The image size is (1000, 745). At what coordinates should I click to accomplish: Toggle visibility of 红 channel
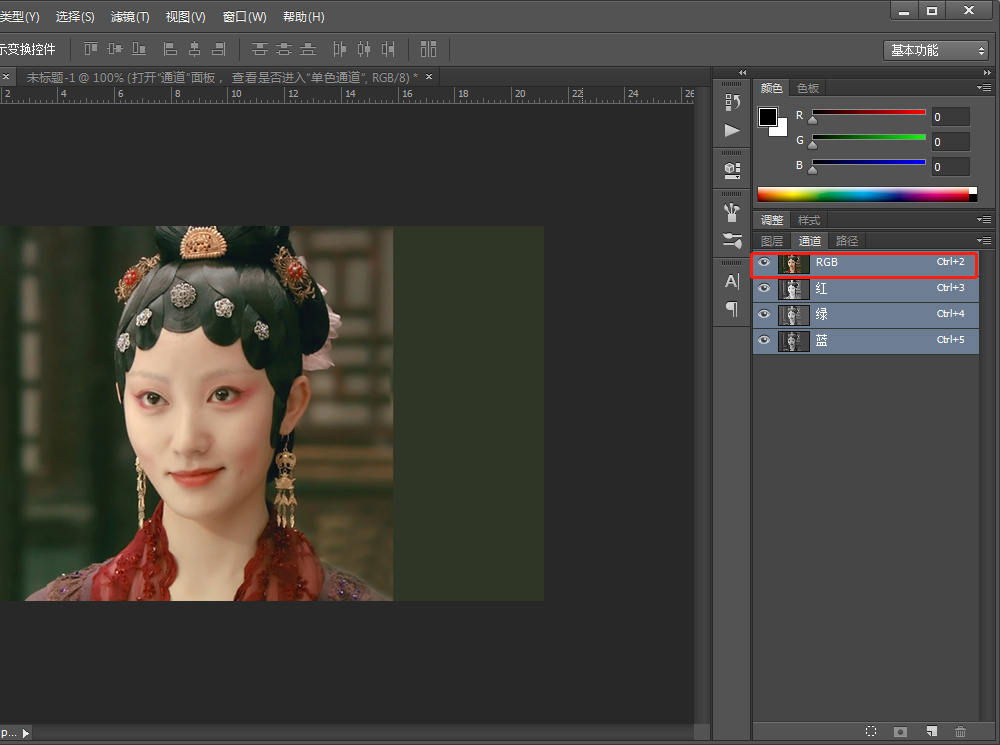click(x=764, y=288)
